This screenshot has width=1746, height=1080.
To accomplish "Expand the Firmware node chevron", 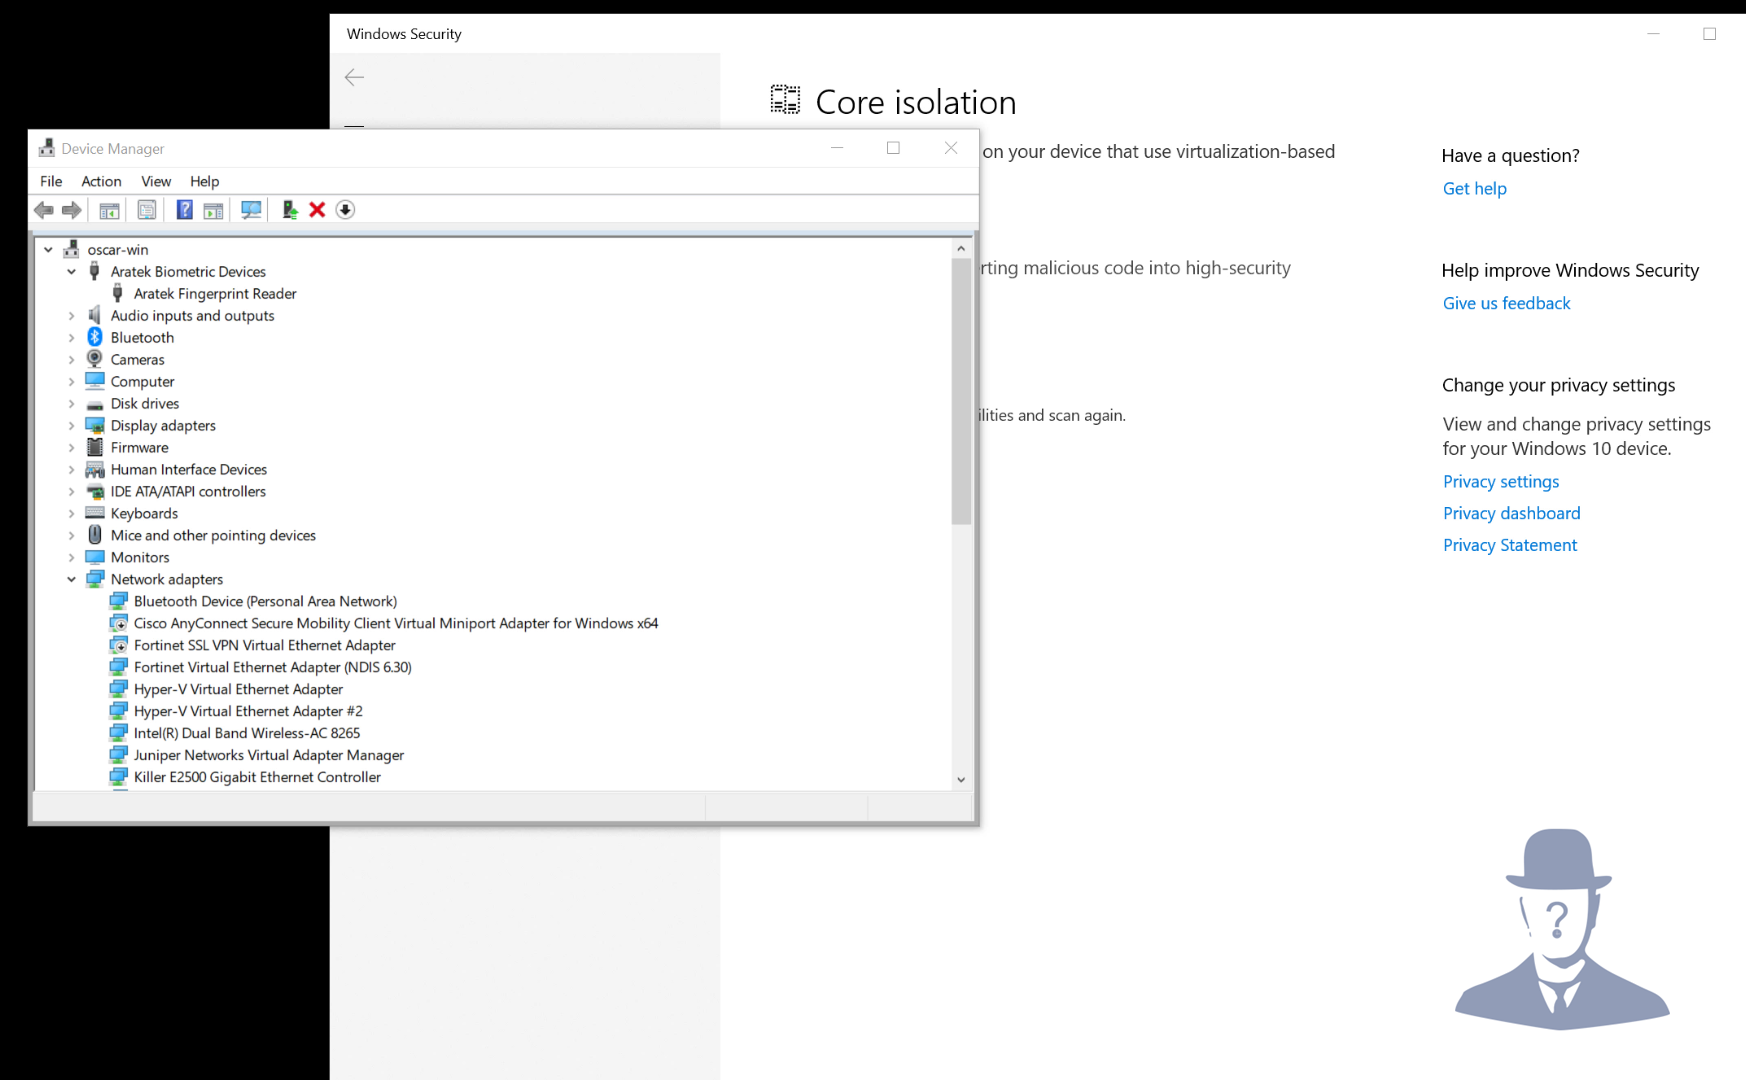I will [71, 448].
